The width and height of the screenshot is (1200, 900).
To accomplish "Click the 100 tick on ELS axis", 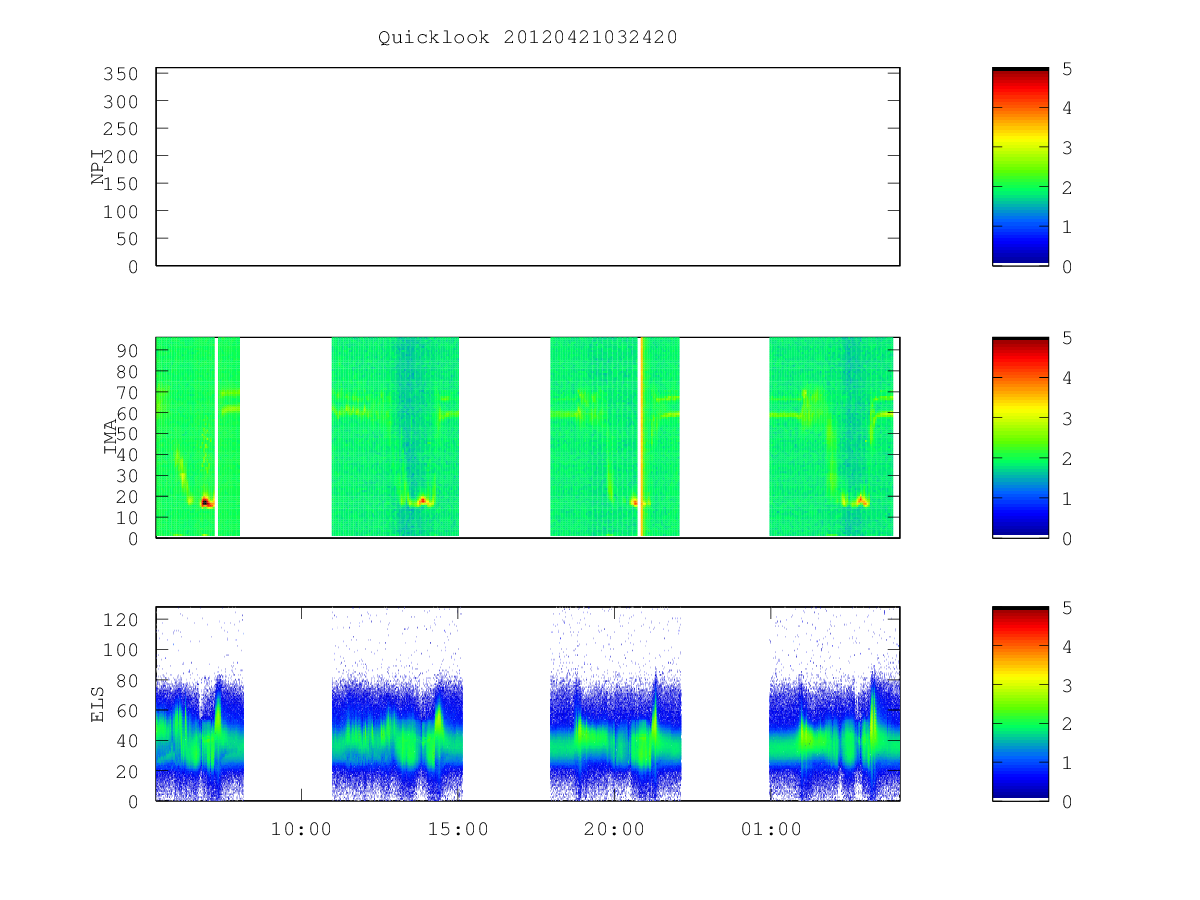I will [119, 650].
